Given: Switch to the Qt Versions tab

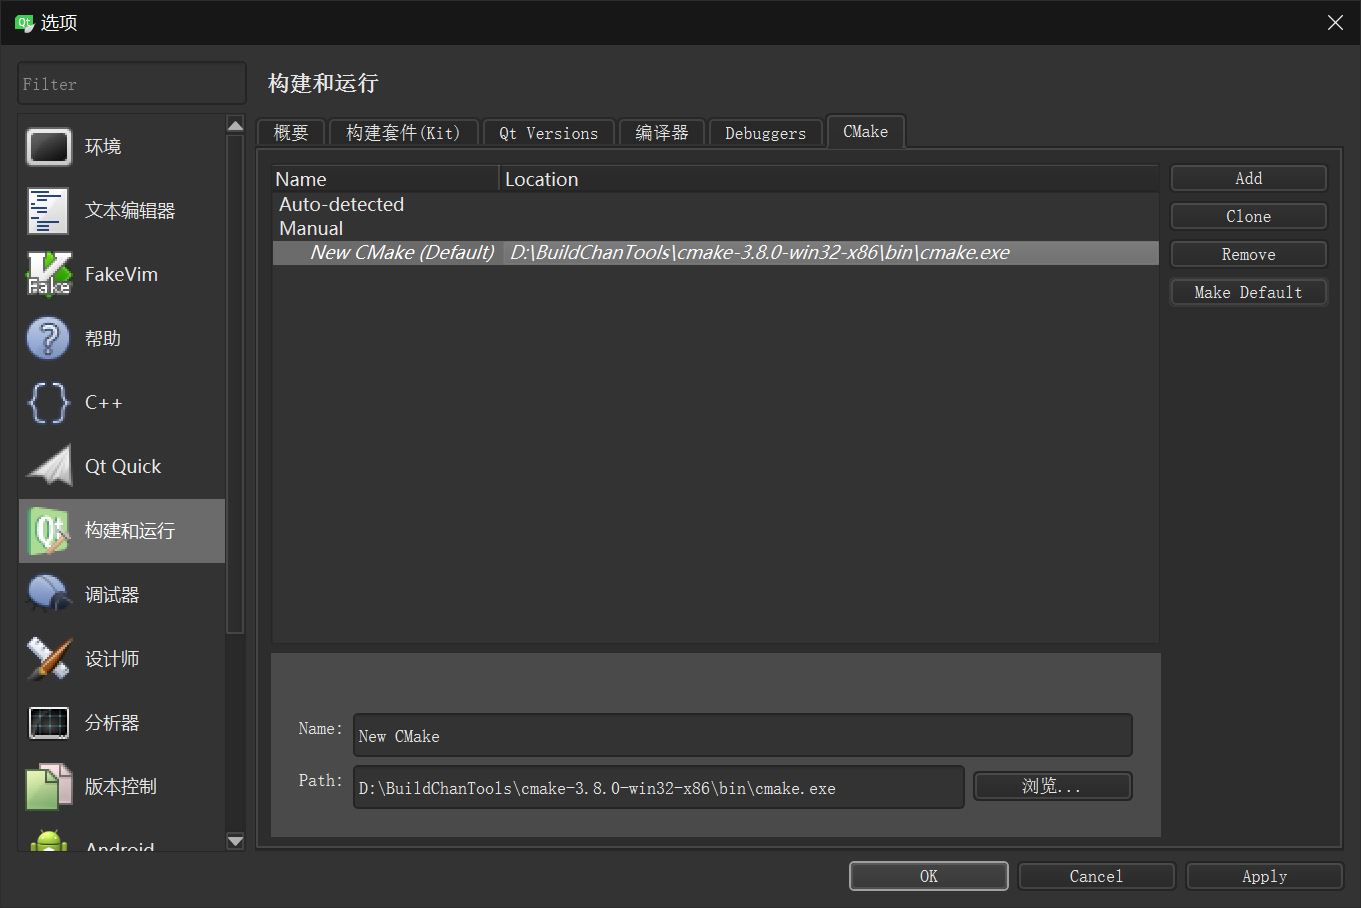Looking at the screenshot, I should click(x=548, y=133).
